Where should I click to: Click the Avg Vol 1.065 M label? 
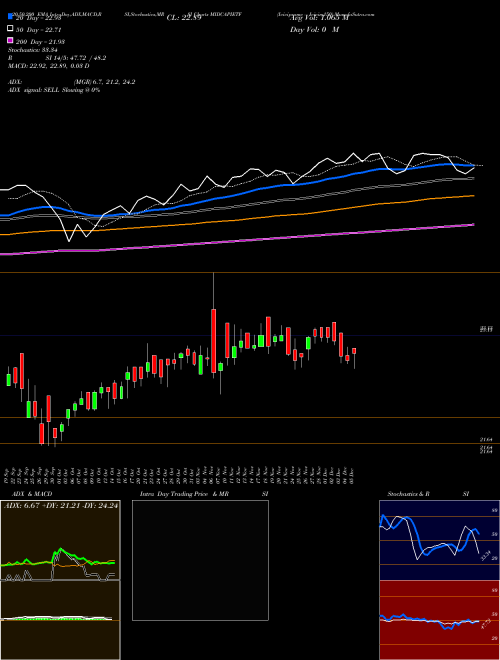pos(319,18)
